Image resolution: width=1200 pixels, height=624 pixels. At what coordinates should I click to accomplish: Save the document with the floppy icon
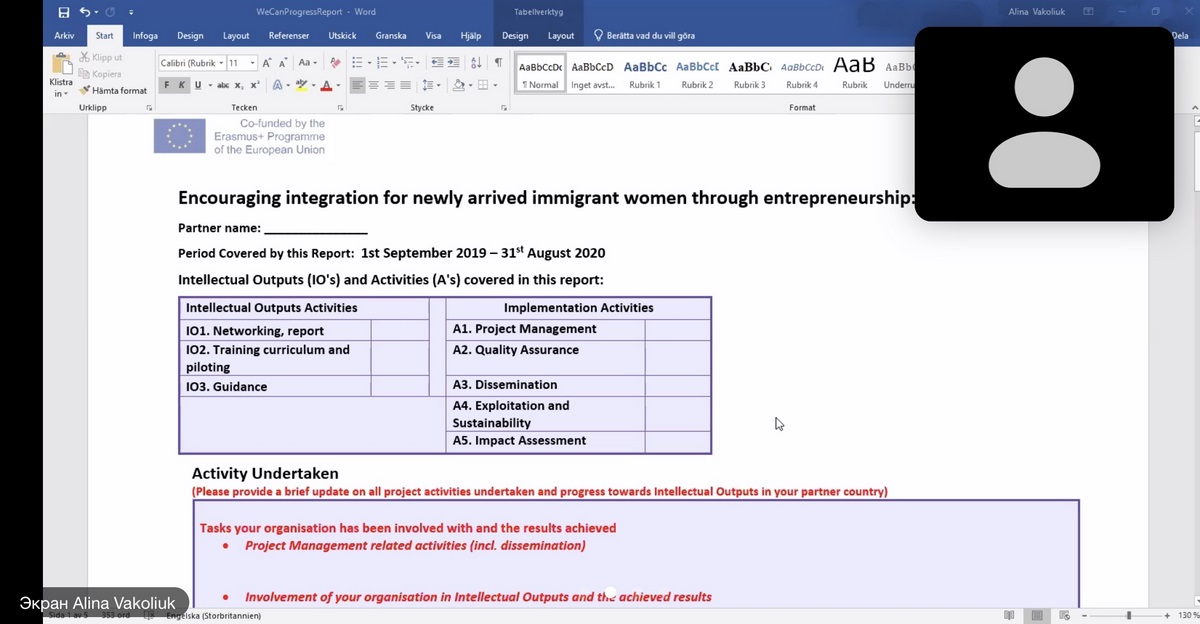coord(64,12)
